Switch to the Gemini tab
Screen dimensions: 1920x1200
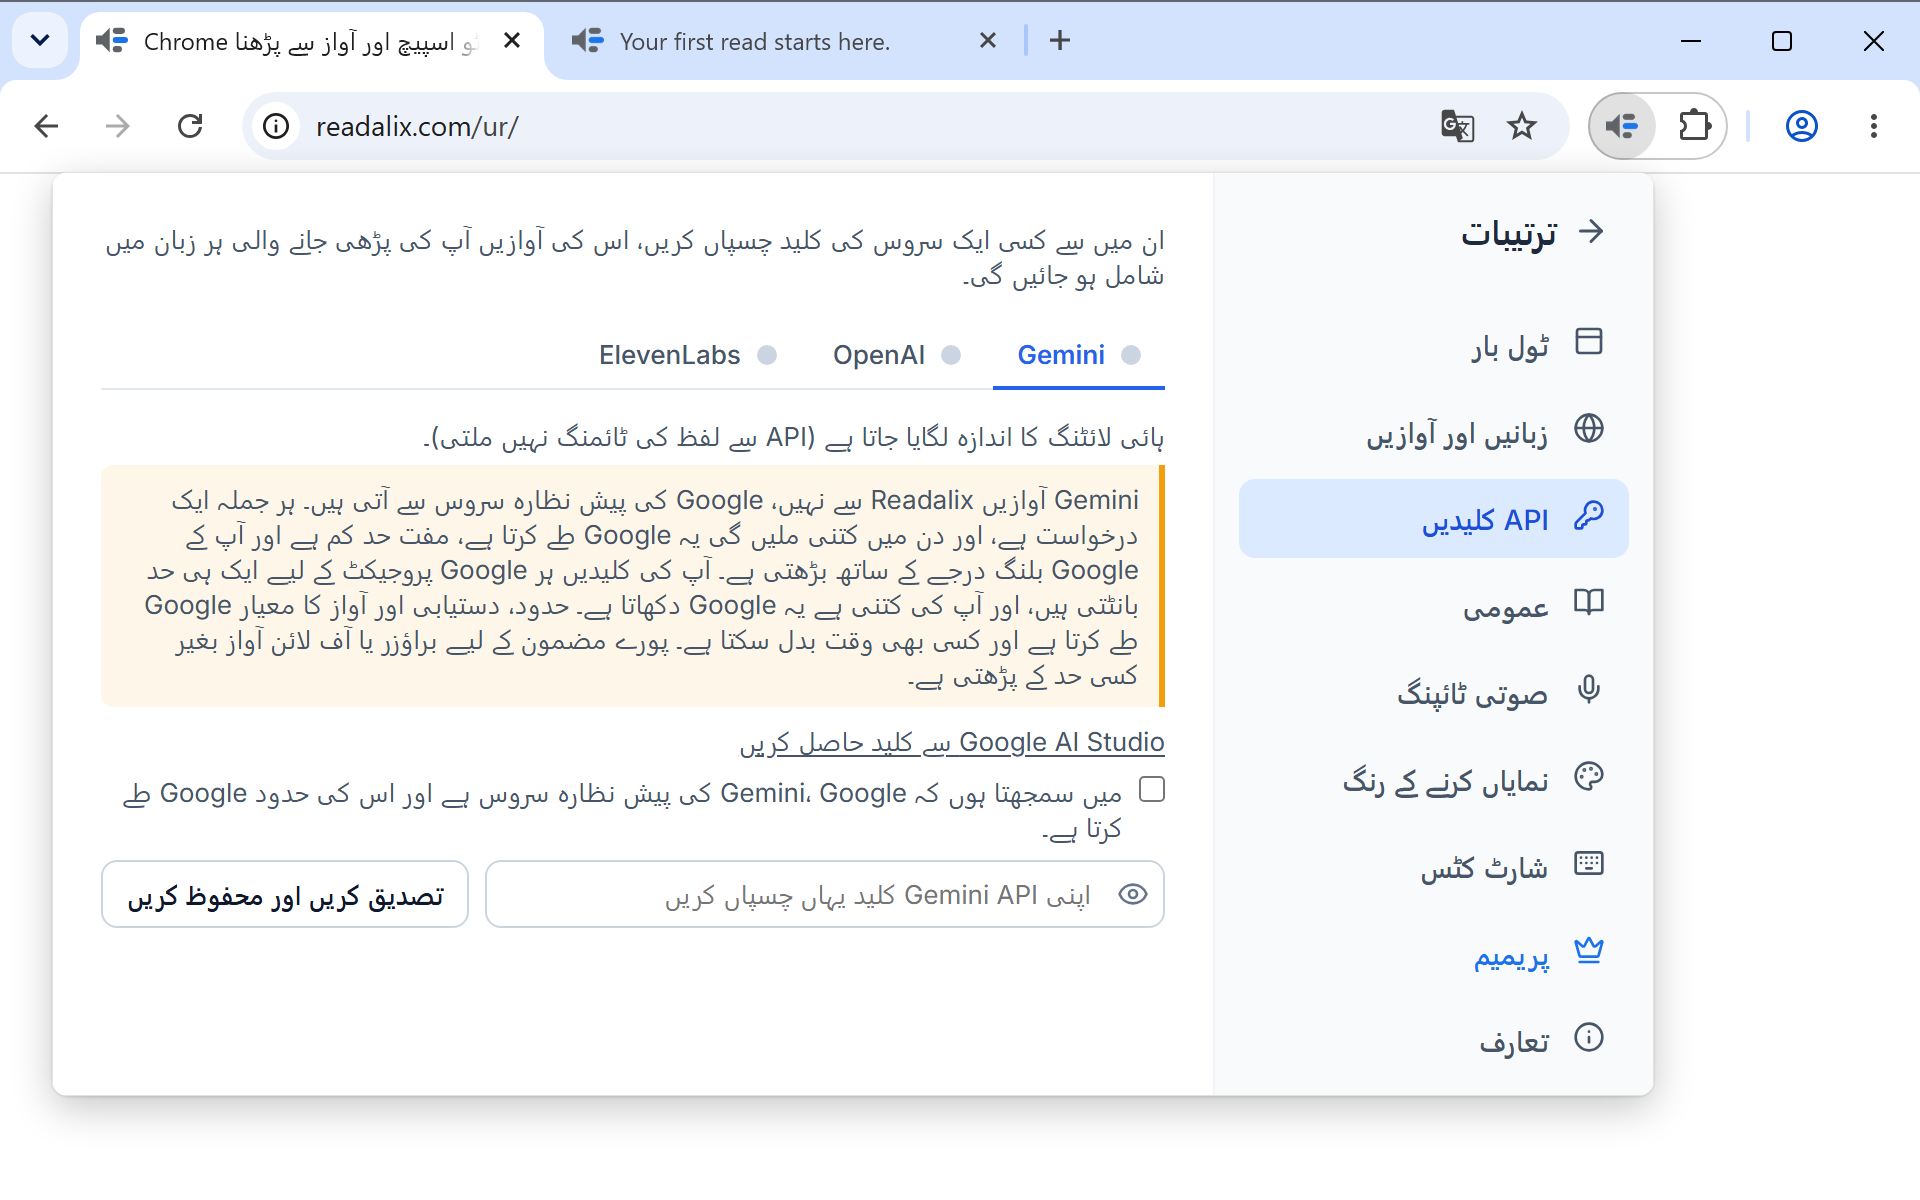1079,355
